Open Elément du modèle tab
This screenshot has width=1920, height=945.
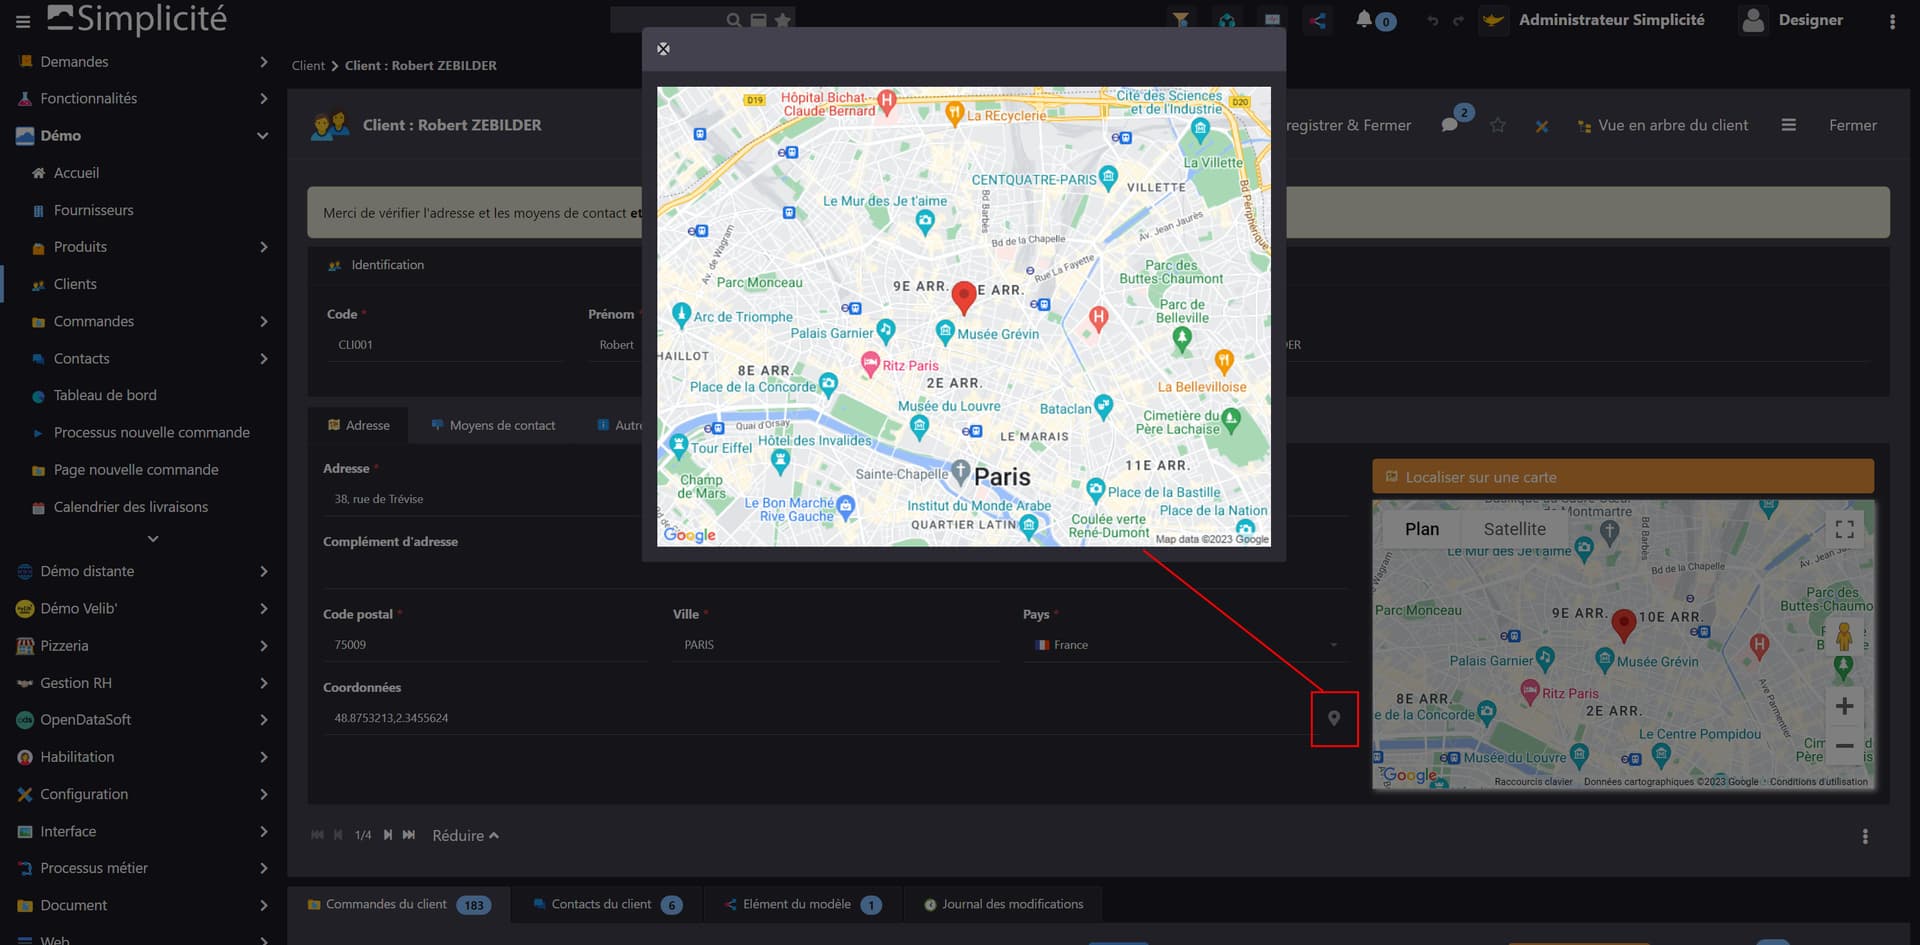[x=802, y=904]
